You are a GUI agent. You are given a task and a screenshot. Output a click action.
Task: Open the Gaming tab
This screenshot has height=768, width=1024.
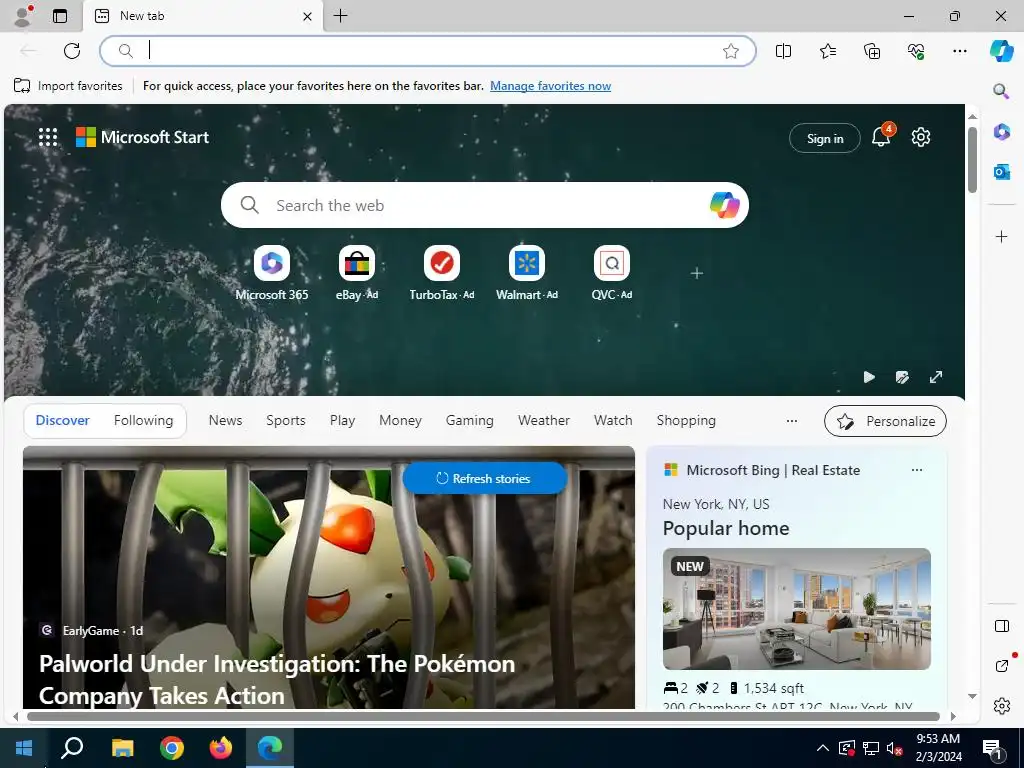click(470, 421)
